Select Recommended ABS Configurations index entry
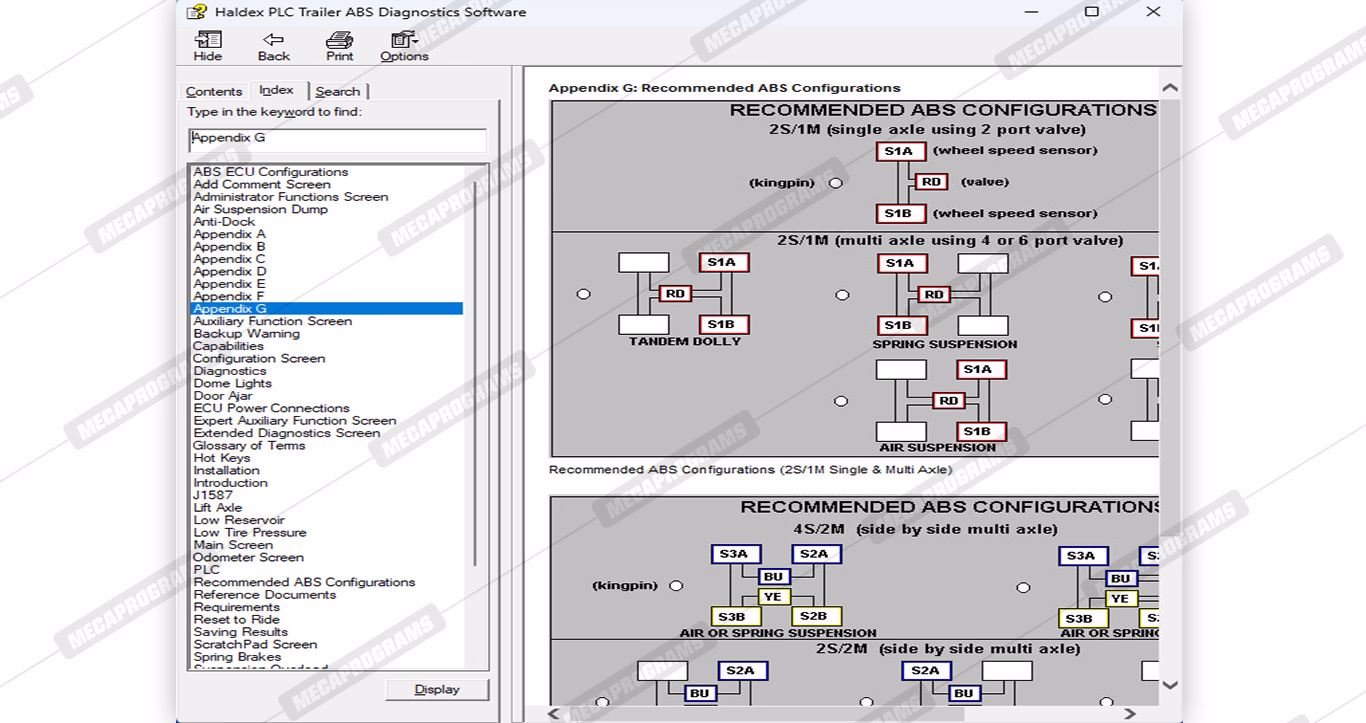This screenshot has height=723, width=1366. [x=304, y=582]
